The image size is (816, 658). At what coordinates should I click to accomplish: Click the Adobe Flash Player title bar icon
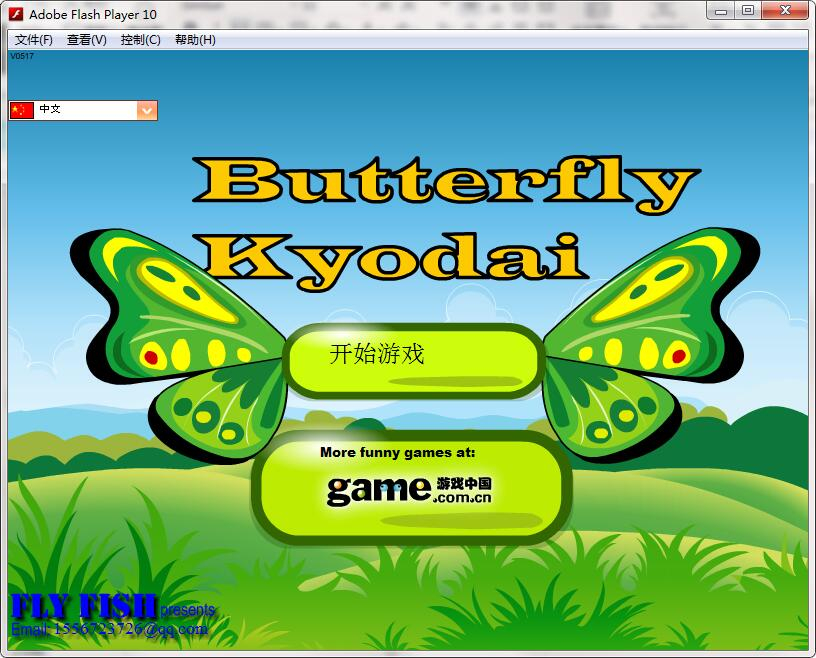coord(16,14)
